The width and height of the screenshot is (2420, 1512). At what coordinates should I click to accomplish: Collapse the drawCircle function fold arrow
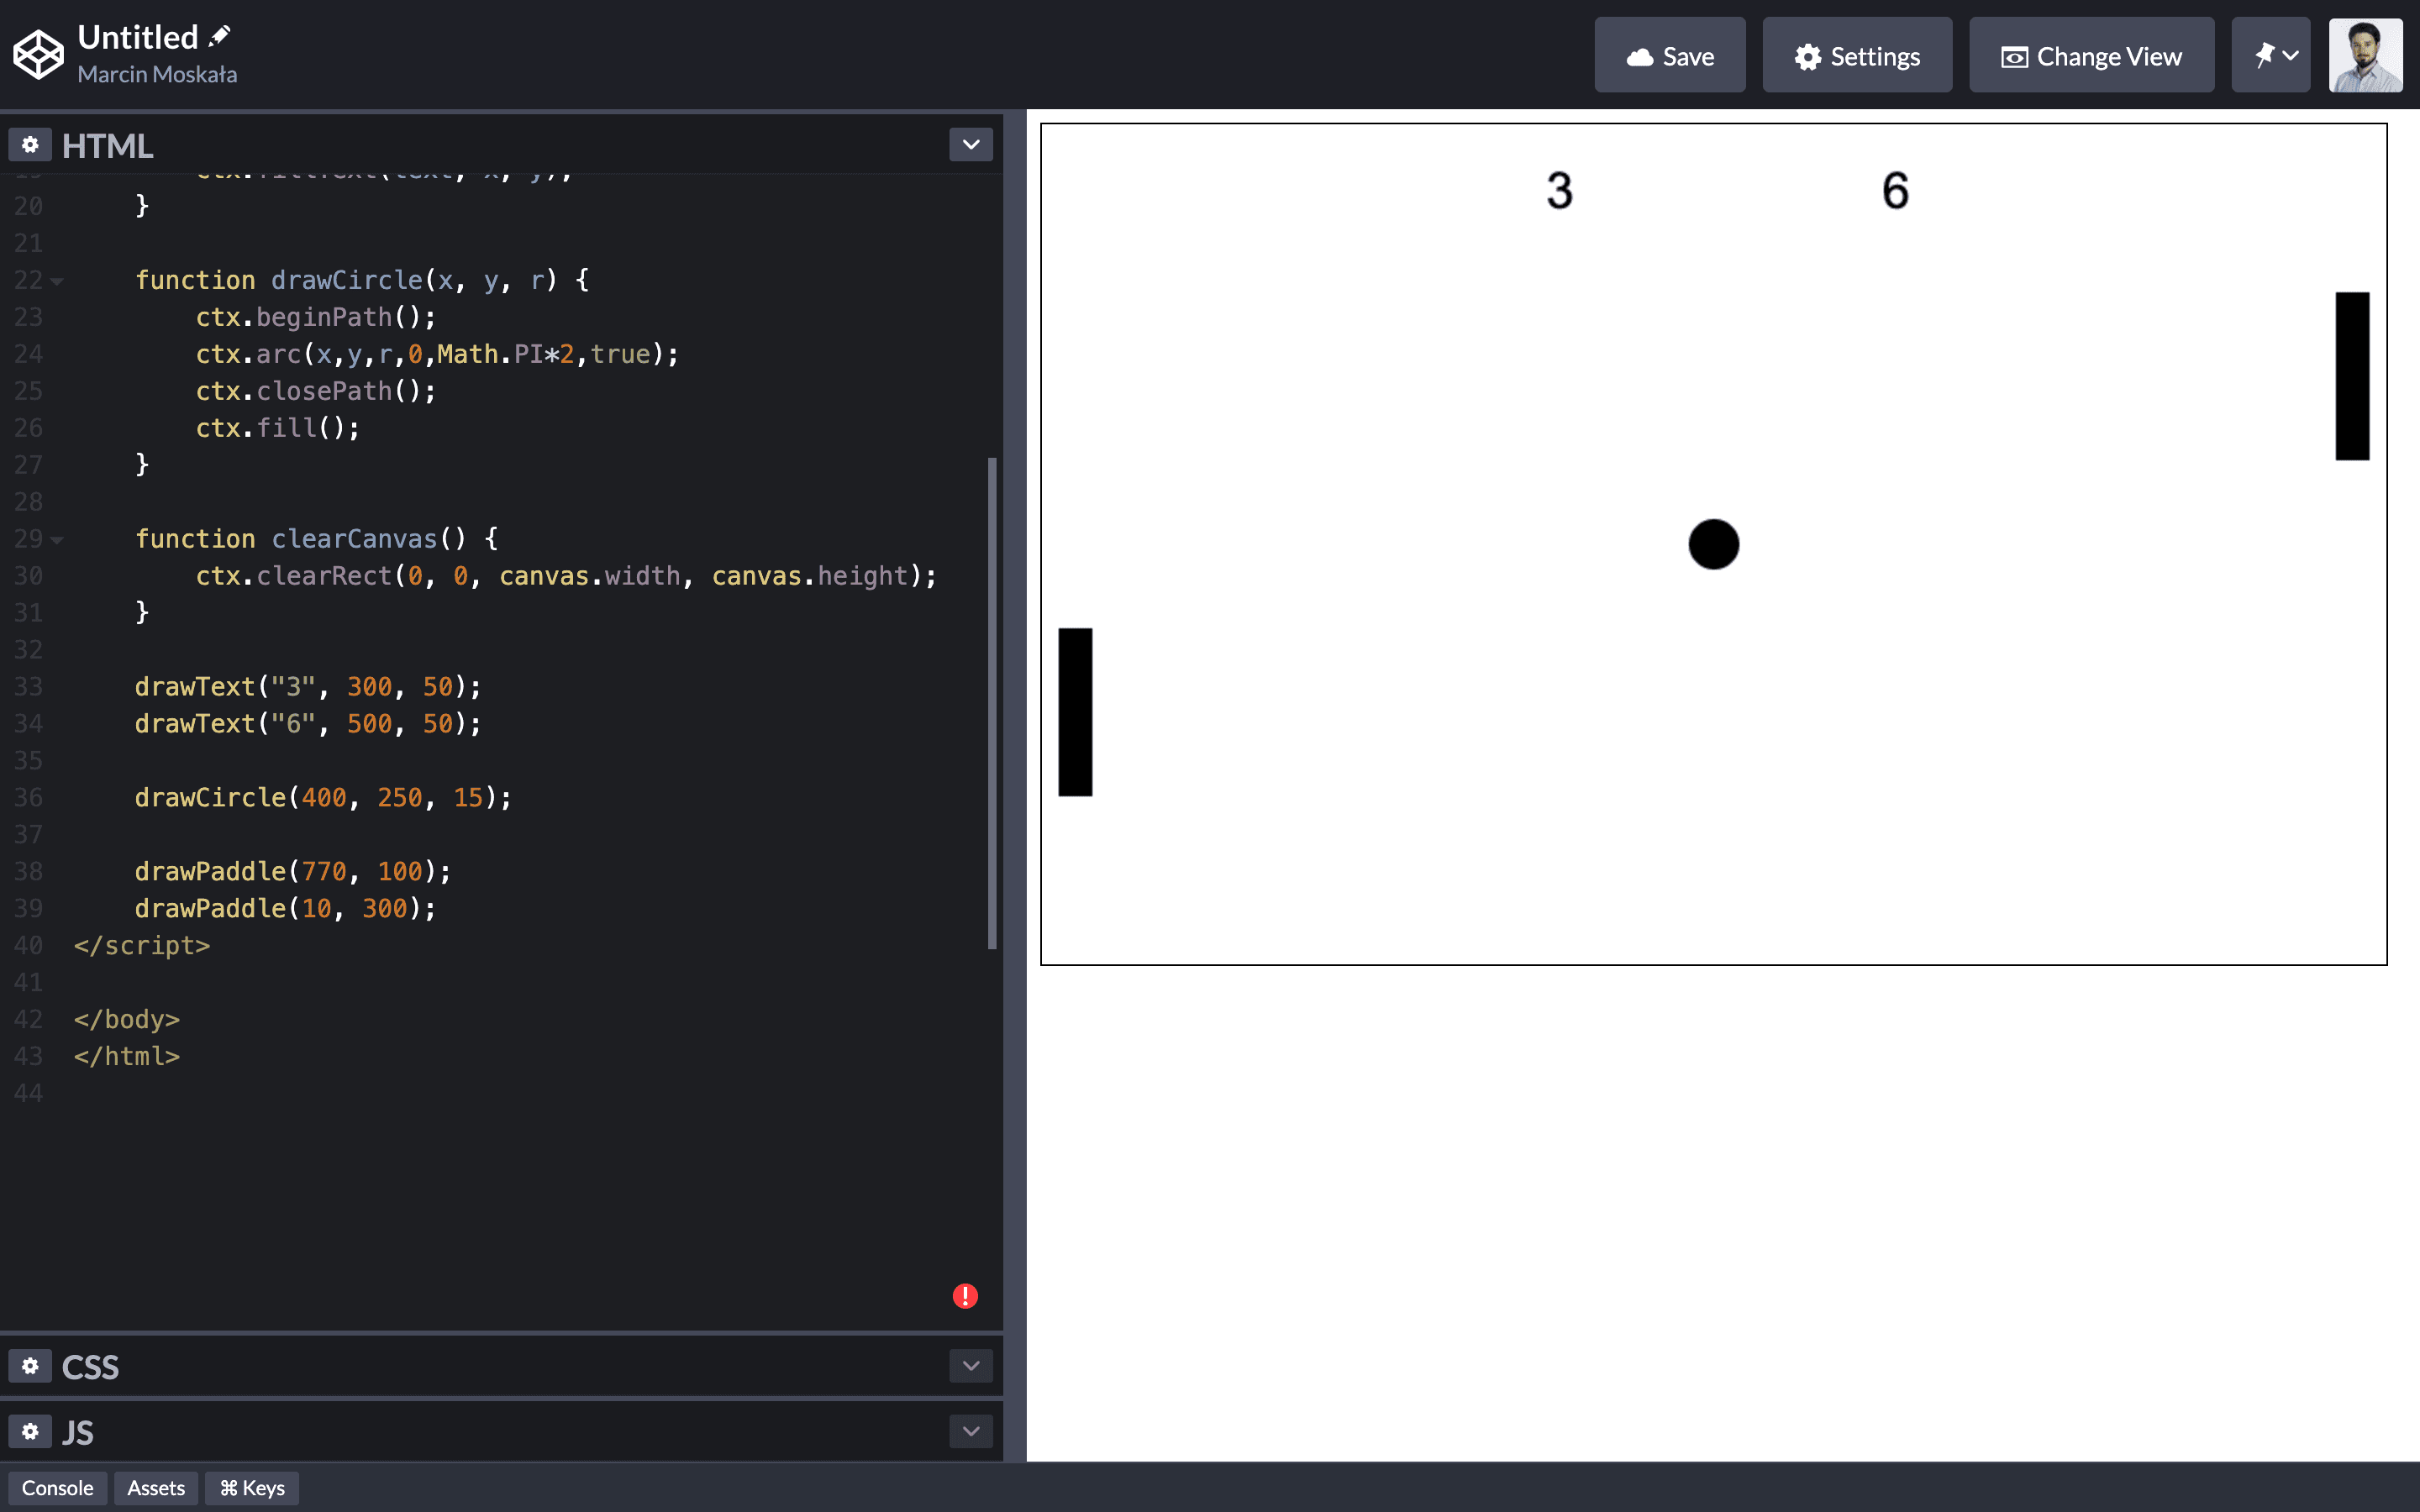tap(57, 282)
